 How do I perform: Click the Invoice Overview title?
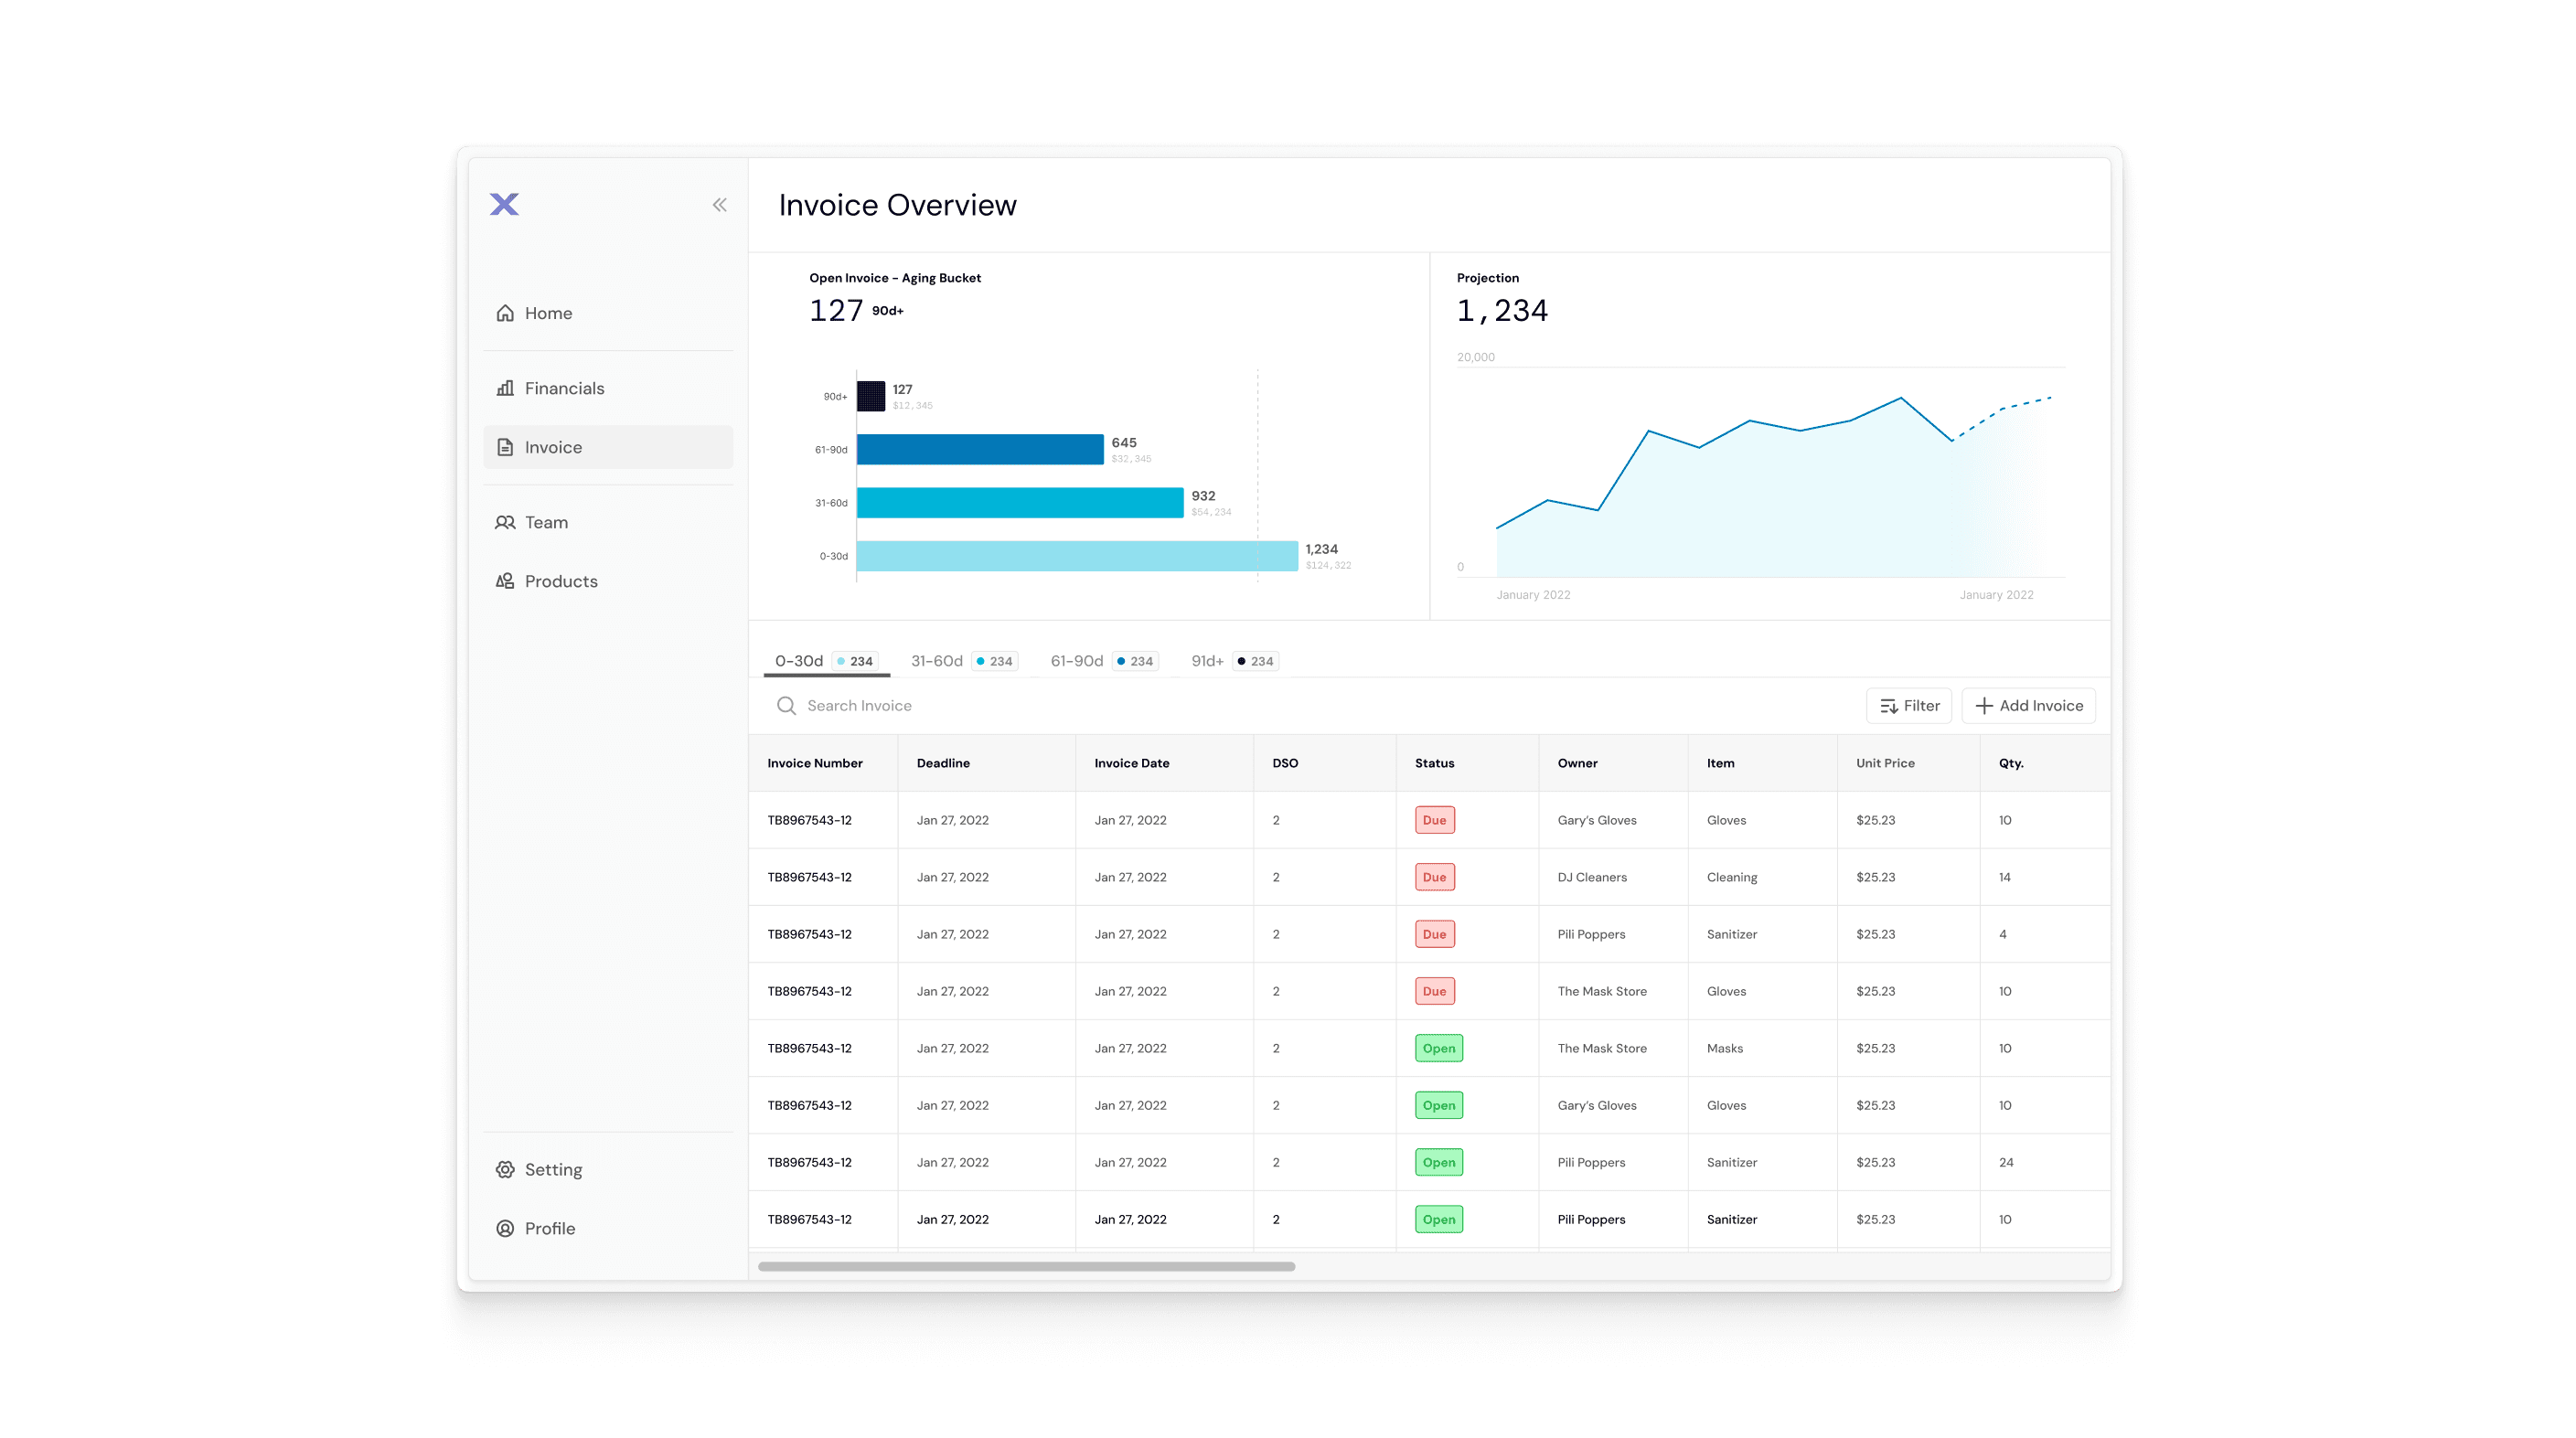pyautogui.click(x=897, y=205)
